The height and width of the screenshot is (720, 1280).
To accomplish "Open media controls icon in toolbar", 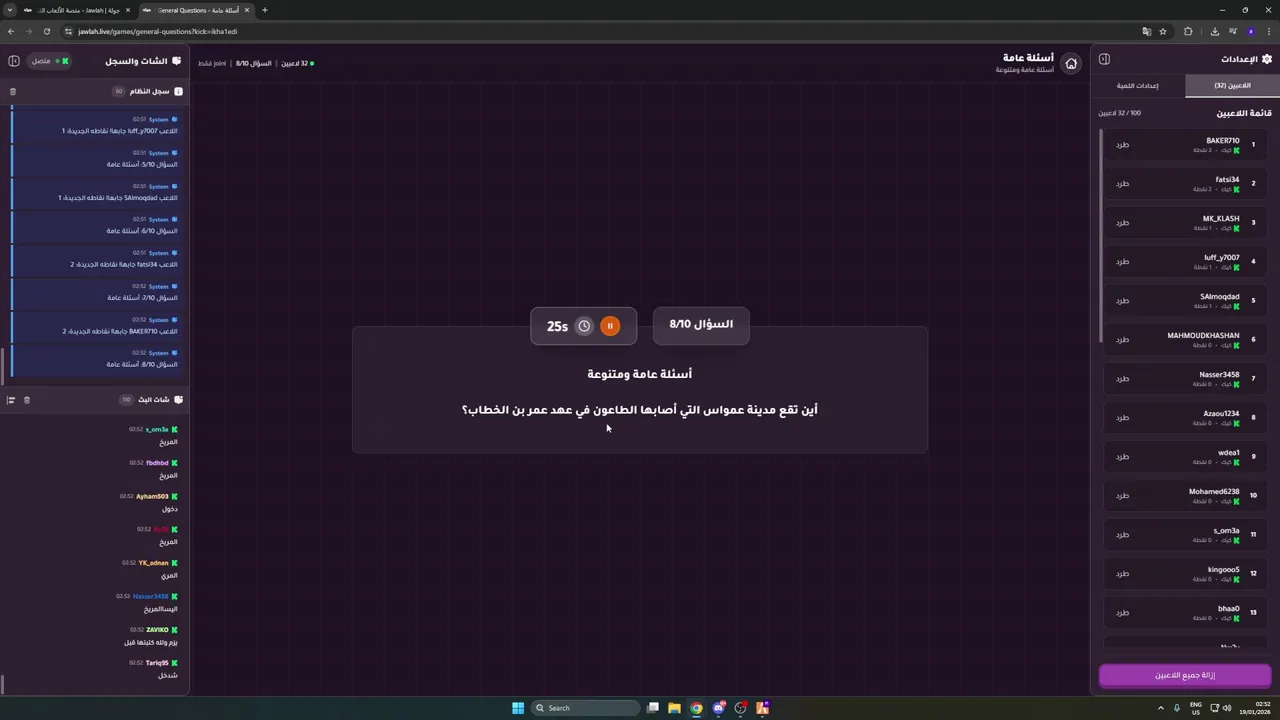I will click(1232, 31).
